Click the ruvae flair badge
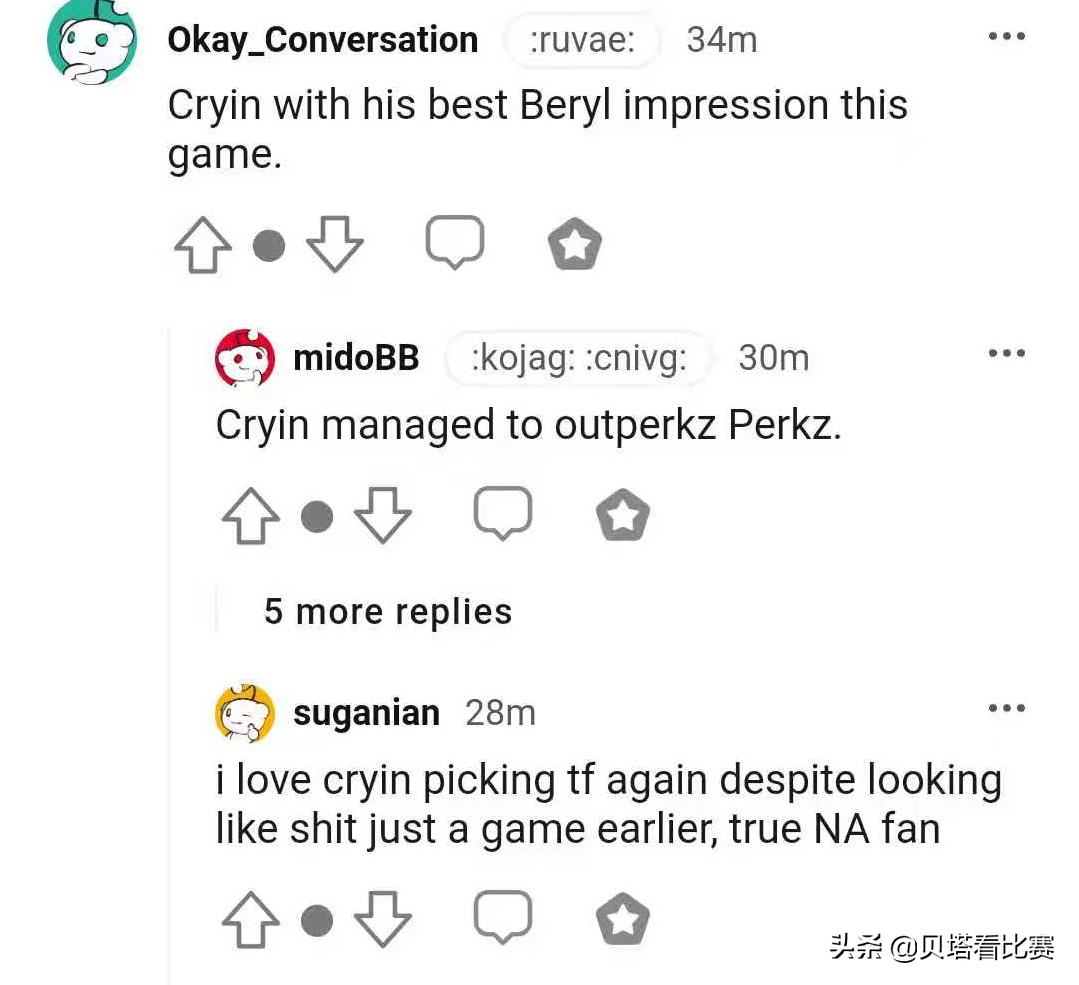The image size is (1079, 985). click(582, 40)
